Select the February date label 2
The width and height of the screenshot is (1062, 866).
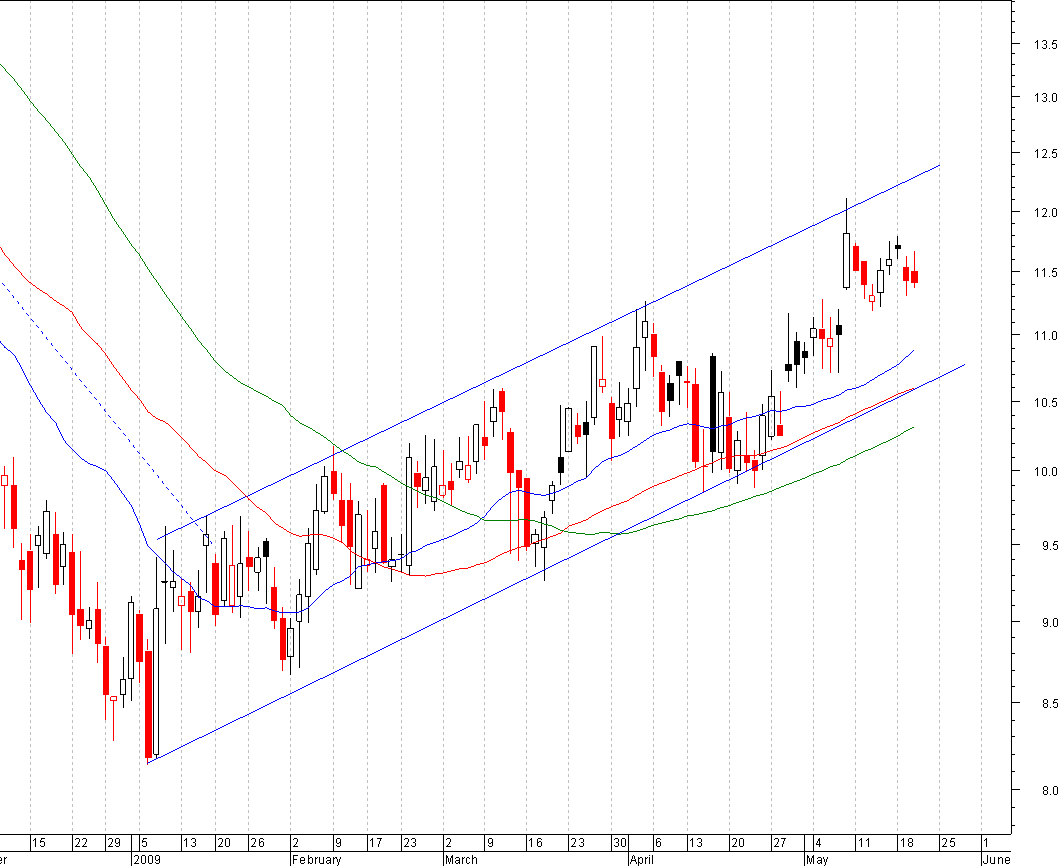click(x=295, y=843)
